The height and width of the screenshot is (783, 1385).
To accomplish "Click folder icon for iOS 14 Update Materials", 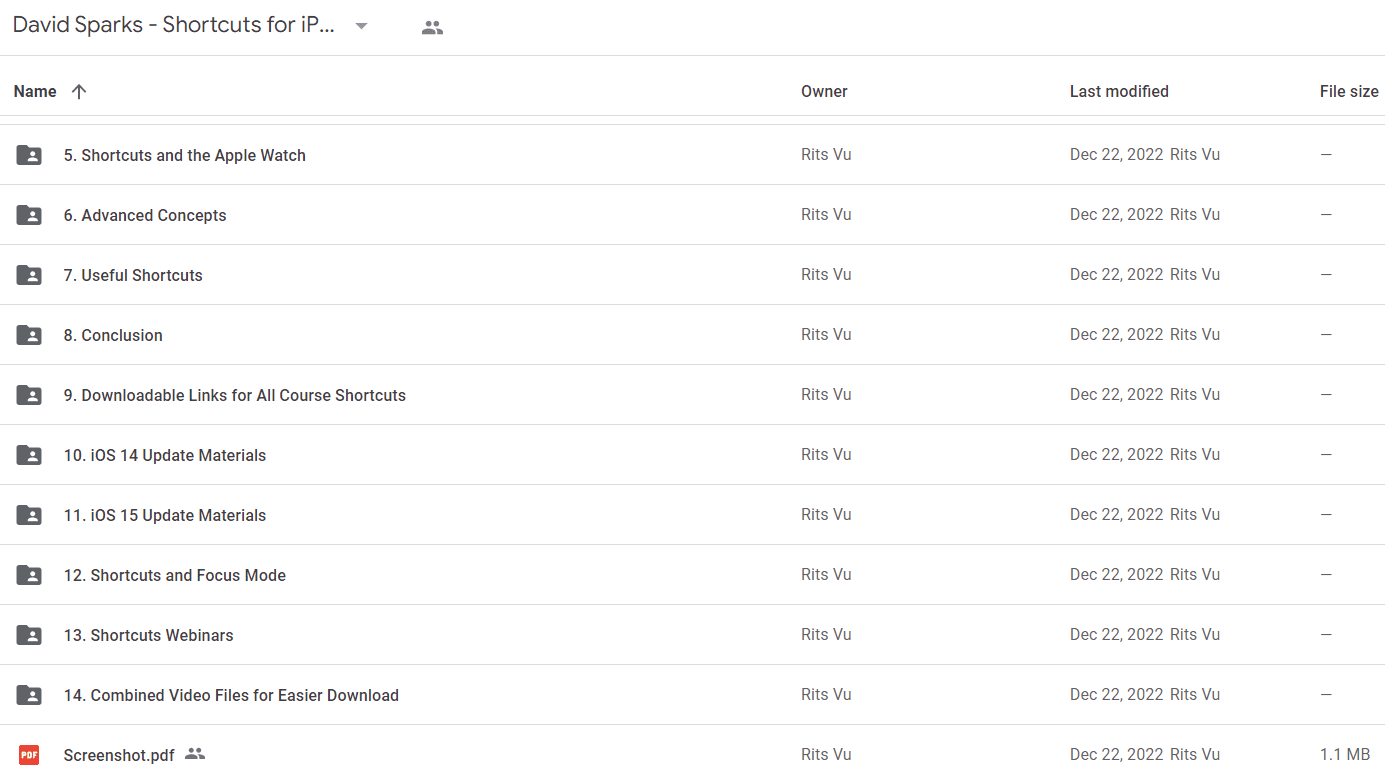I will (x=29, y=455).
